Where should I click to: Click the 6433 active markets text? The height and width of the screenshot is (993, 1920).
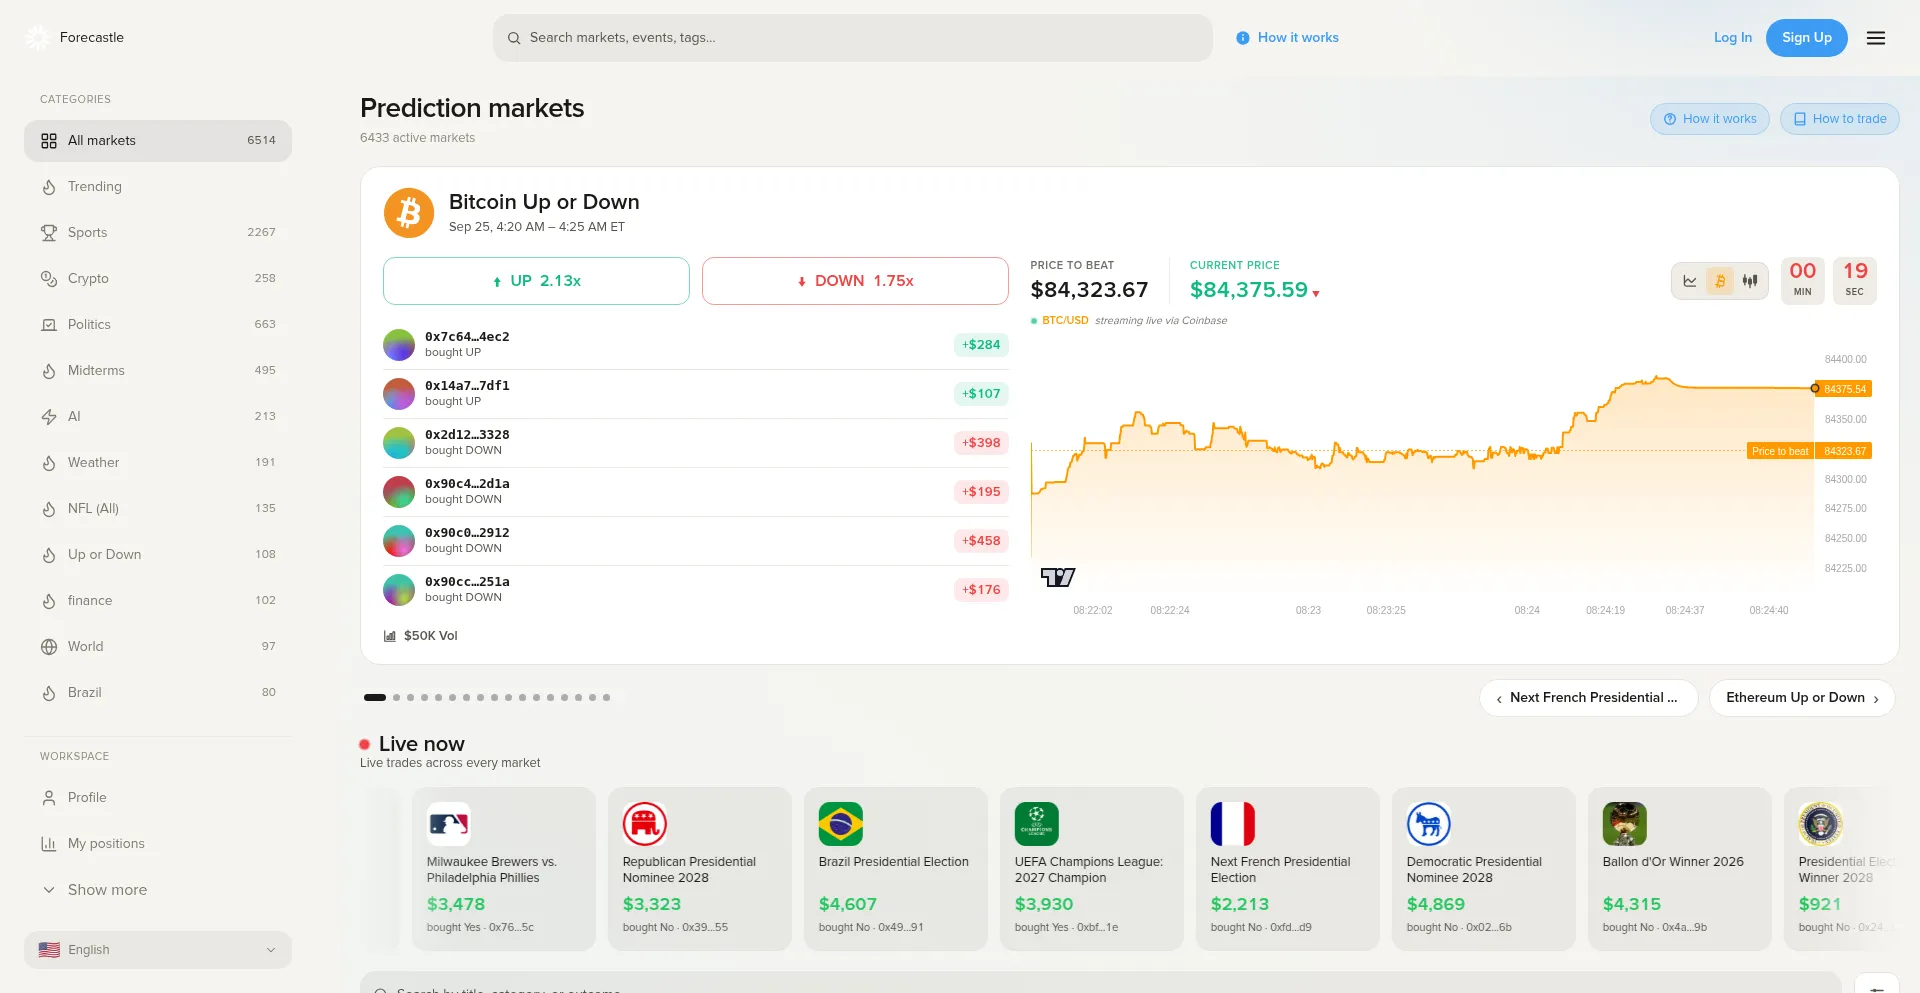[x=418, y=138]
